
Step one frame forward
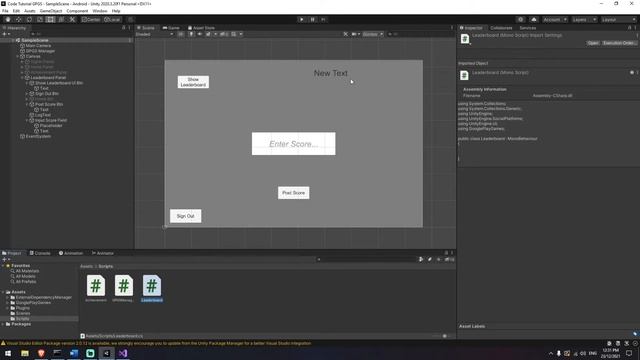click(323, 19)
